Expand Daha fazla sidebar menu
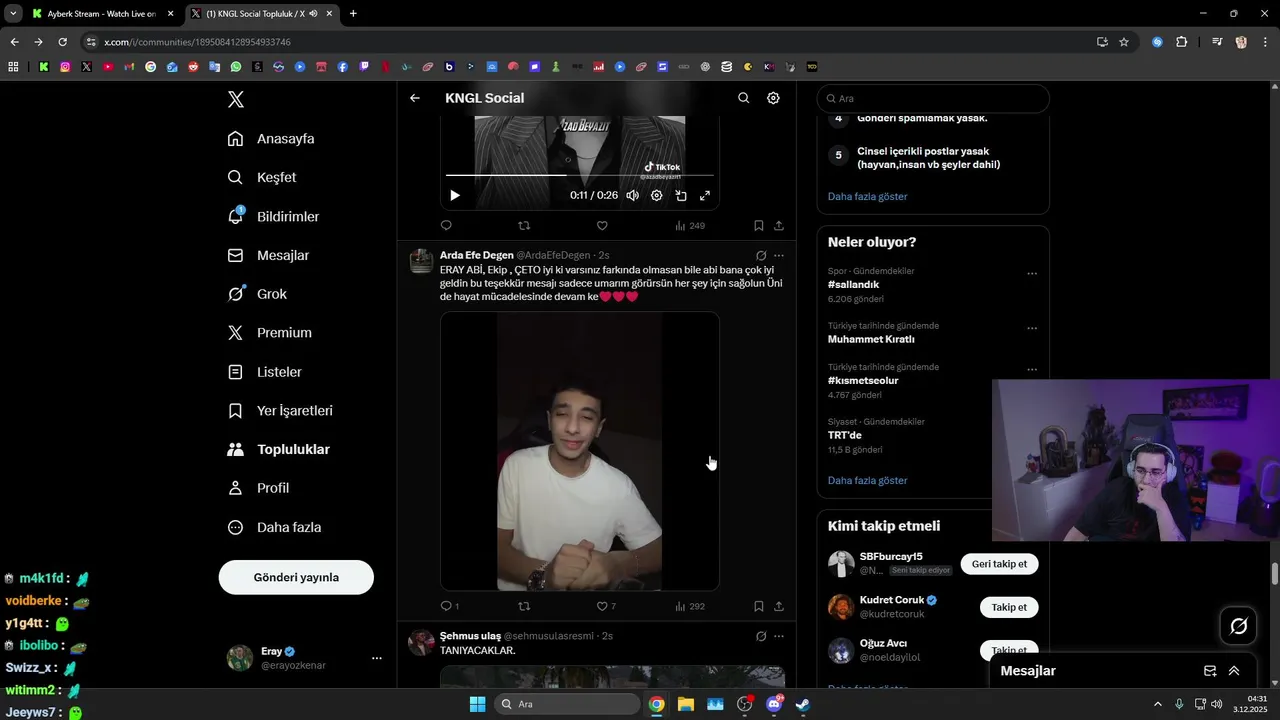This screenshot has height=720, width=1280. (274, 527)
